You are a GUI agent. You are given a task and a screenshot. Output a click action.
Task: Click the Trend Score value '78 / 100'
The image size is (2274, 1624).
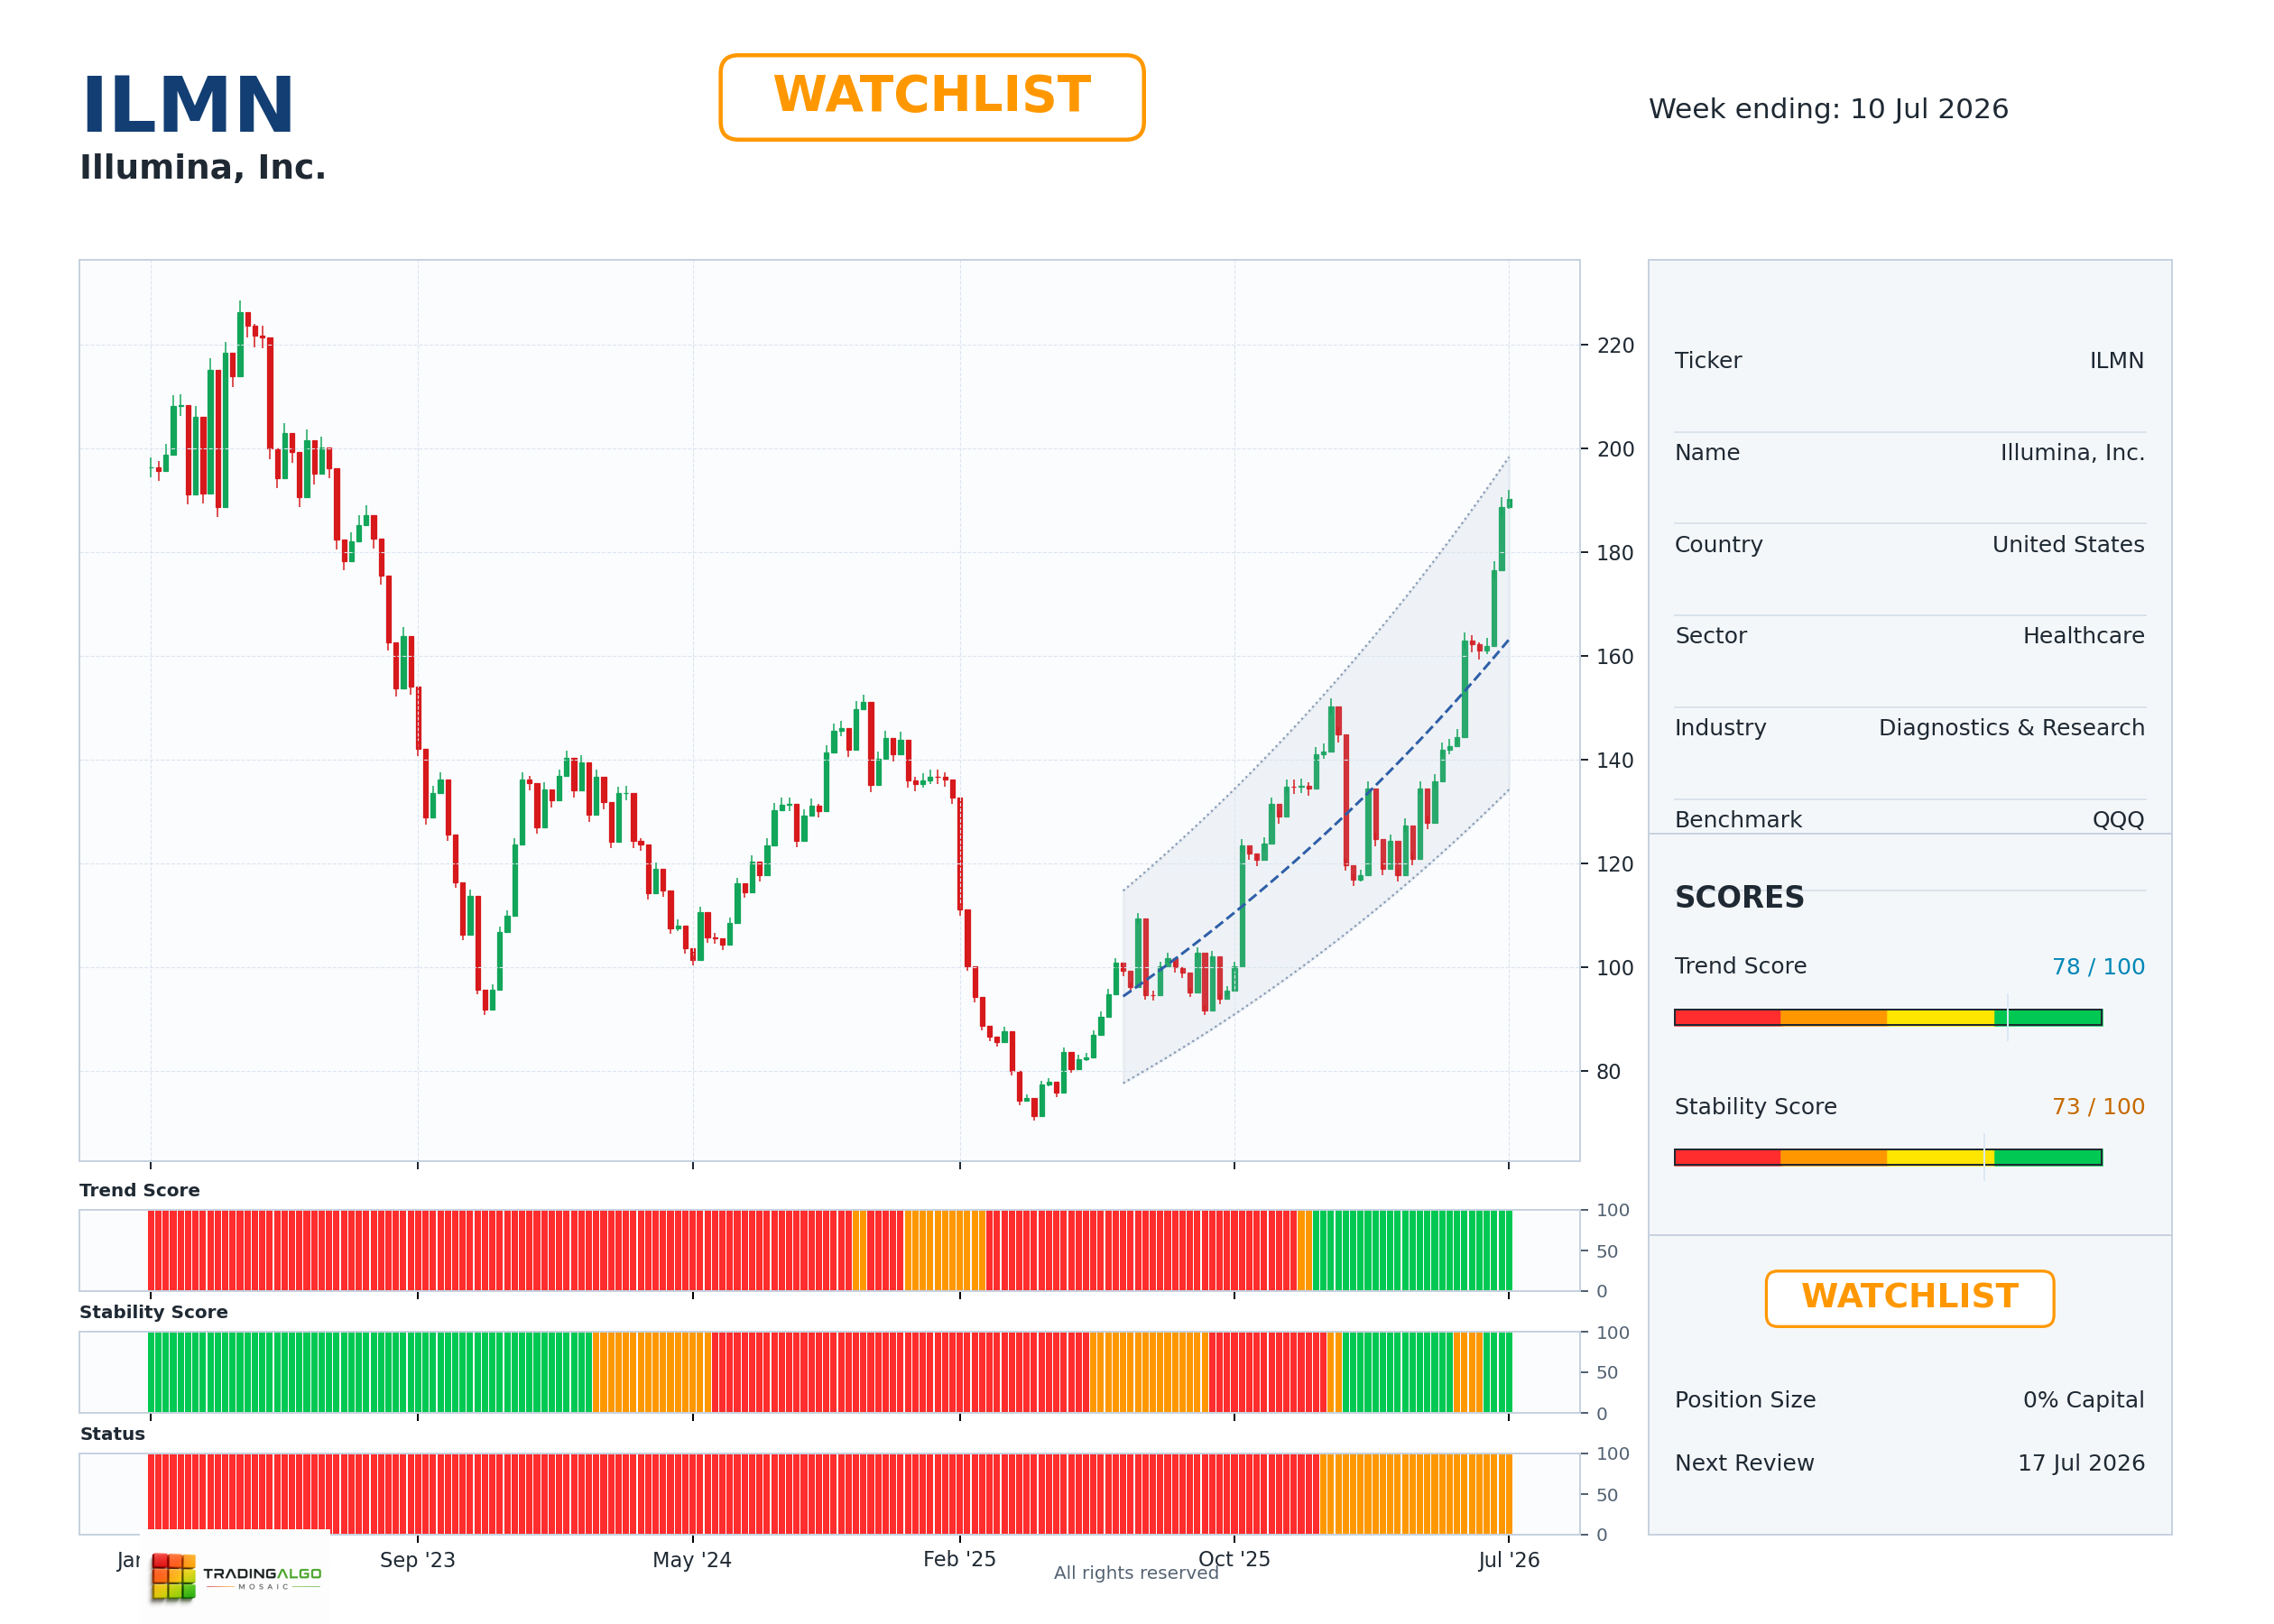[x=2098, y=967]
